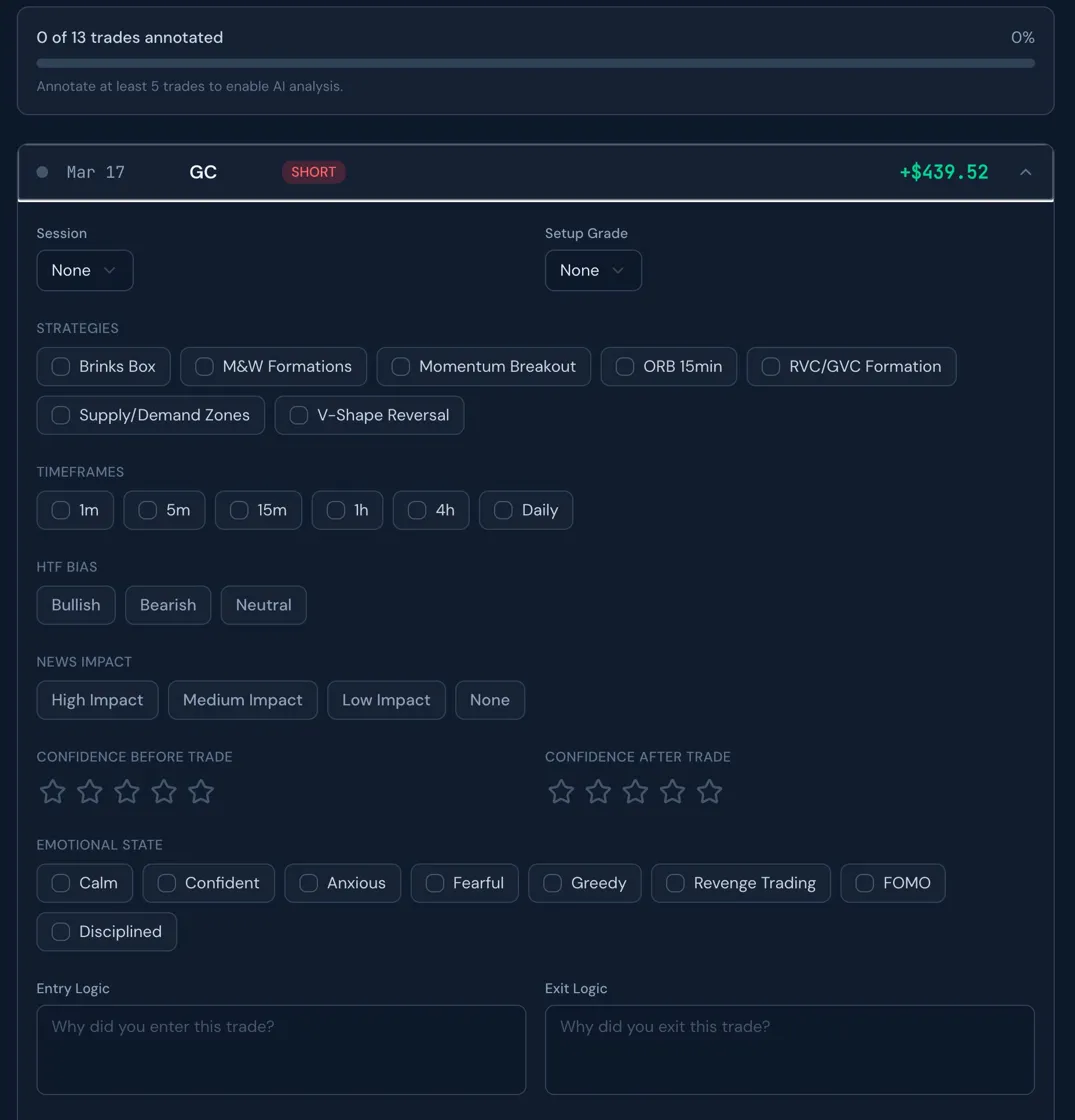Open the Setup Grade dropdown
Image resolution: width=1075 pixels, height=1120 pixels.
[x=593, y=270]
